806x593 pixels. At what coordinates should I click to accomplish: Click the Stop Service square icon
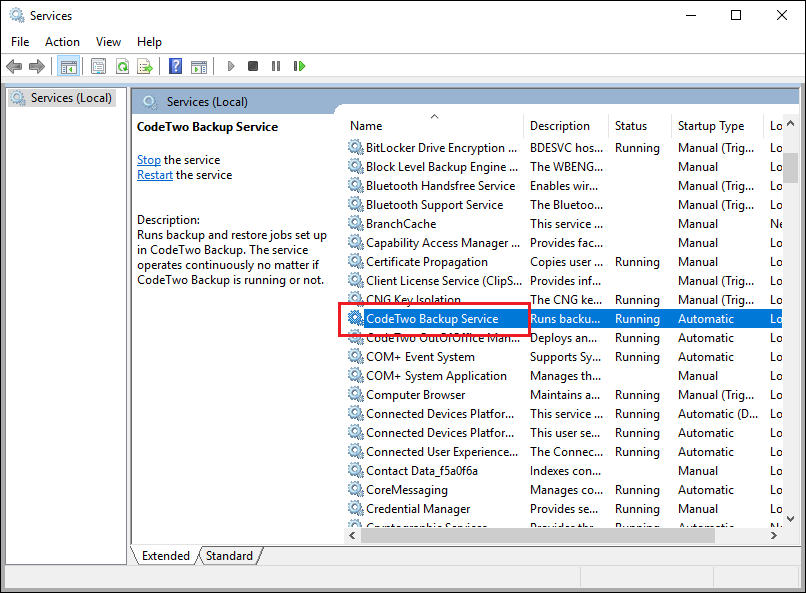click(253, 66)
